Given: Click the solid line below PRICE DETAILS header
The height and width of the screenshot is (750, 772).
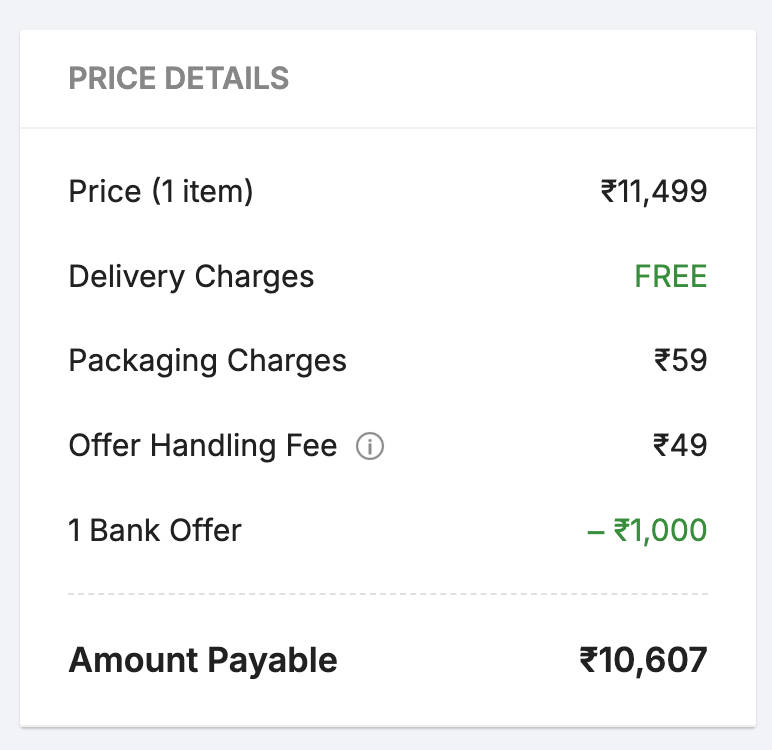Looking at the screenshot, I should [388, 128].
